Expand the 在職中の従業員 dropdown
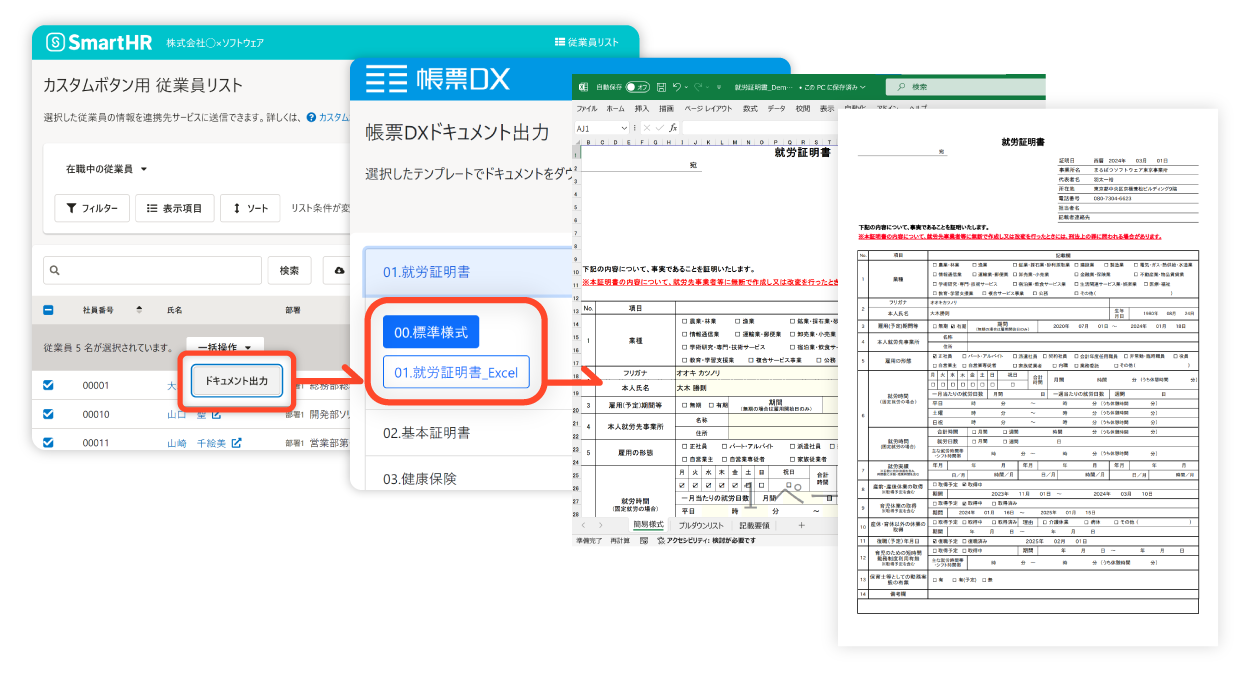Screen dimensions: 1240x675 click(106, 169)
